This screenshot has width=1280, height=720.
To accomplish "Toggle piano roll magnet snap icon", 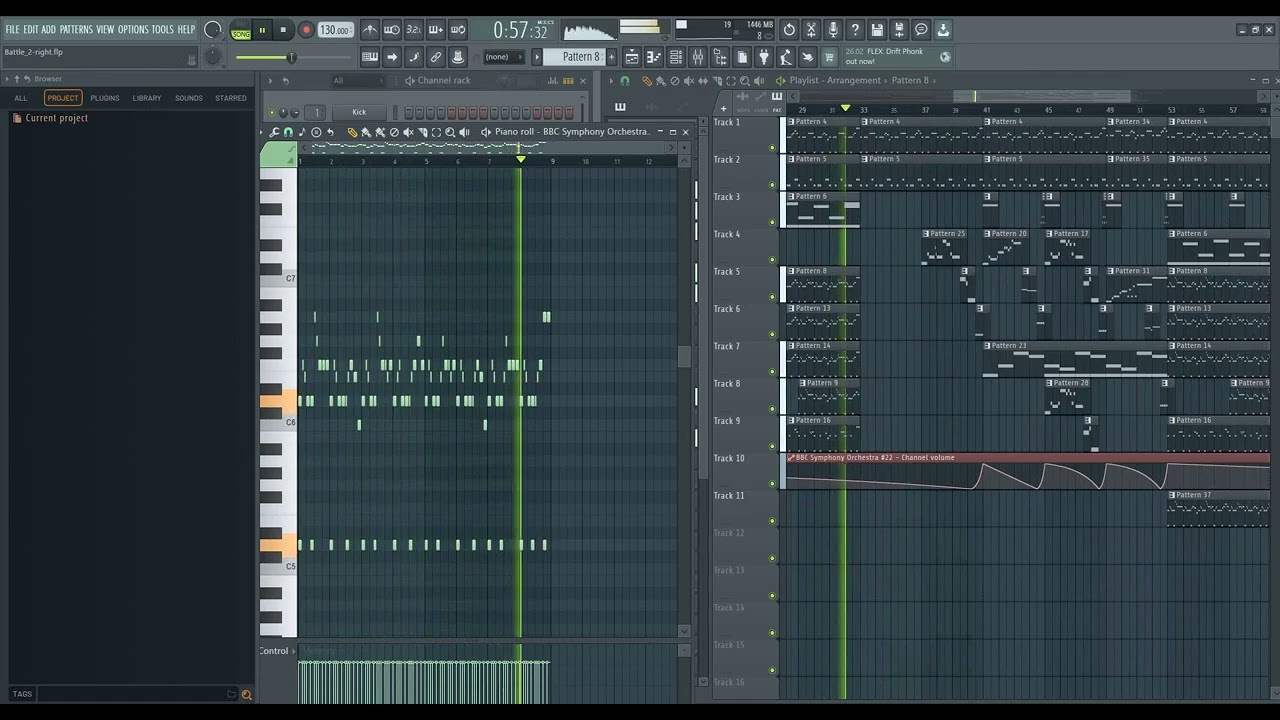I will point(289,132).
